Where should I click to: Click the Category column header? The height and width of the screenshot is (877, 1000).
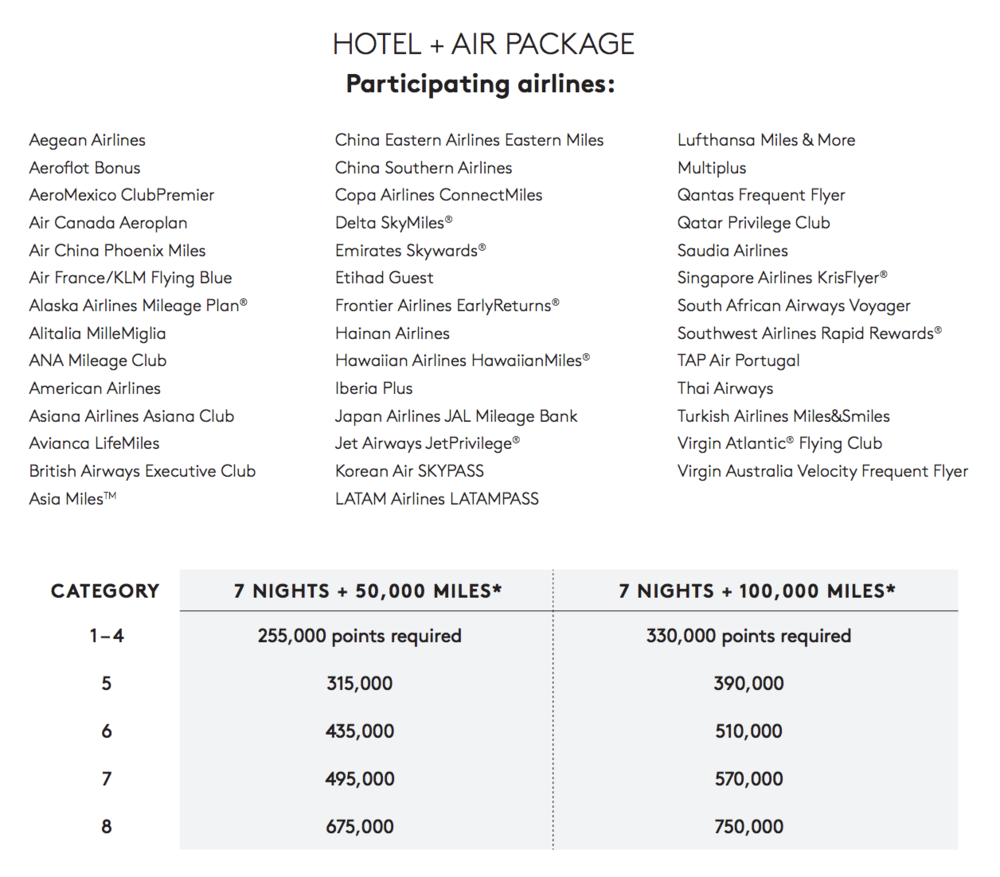tap(105, 591)
